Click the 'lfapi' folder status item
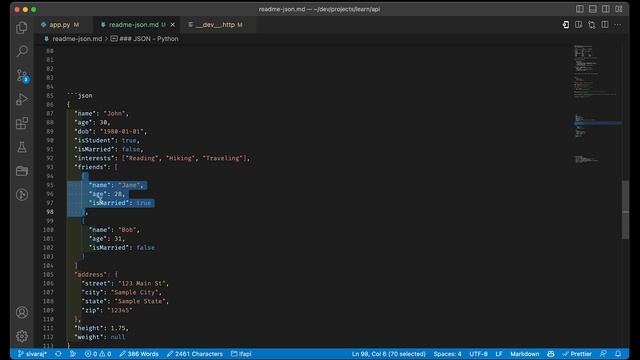The image size is (640, 360). (241, 354)
